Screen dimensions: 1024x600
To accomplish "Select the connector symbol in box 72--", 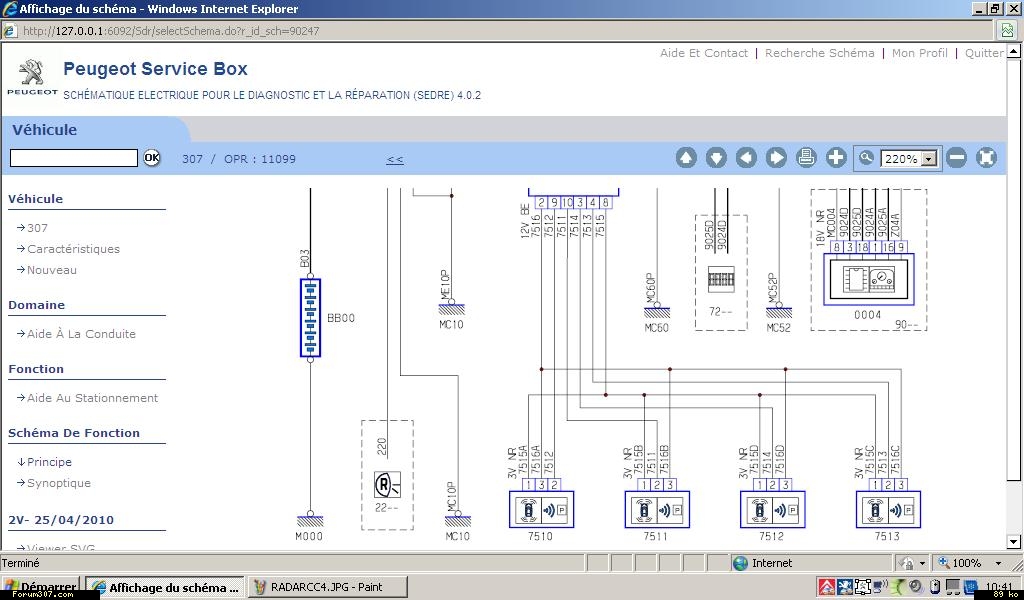I will (721, 279).
